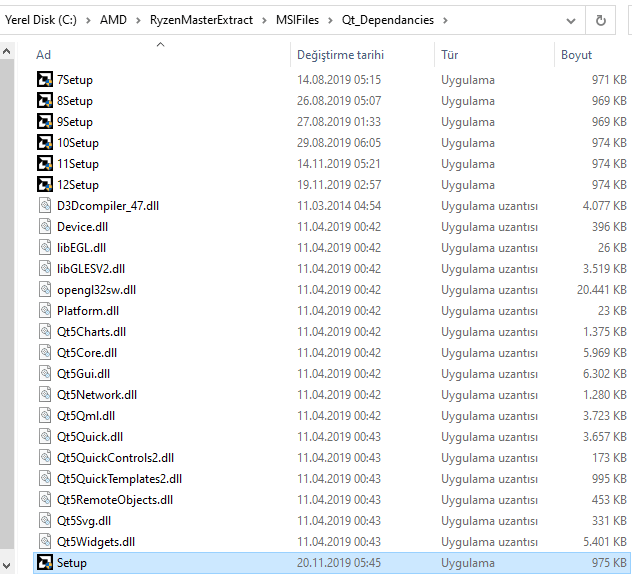The width and height of the screenshot is (632, 577).
Task: Select the 10Setup application icon
Action: pyautogui.click(x=45, y=142)
